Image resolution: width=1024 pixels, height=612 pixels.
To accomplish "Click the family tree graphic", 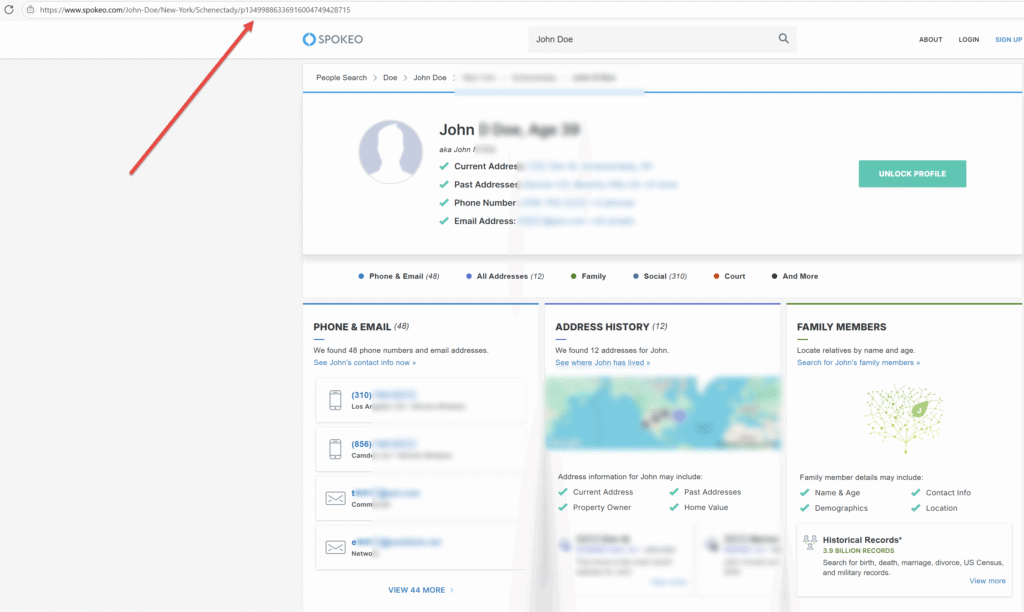I will coord(904,418).
